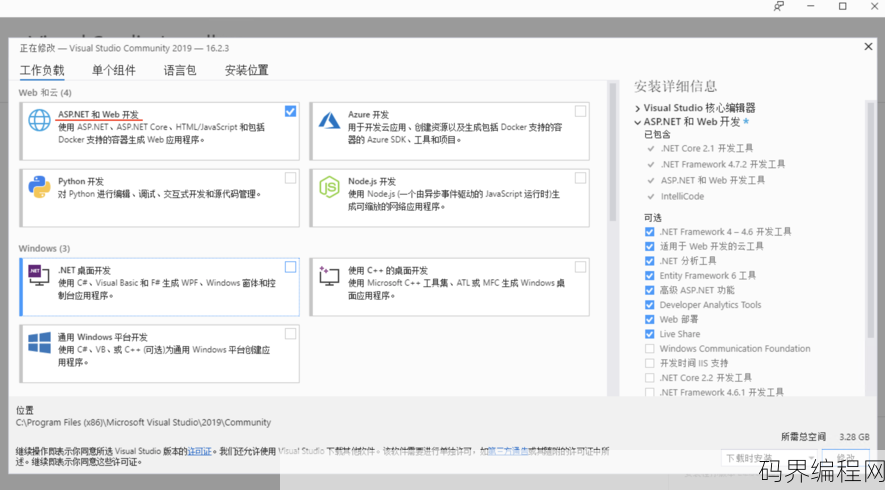Check the Universal Windows Platform workload
The image size is (885, 490).
click(290, 334)
